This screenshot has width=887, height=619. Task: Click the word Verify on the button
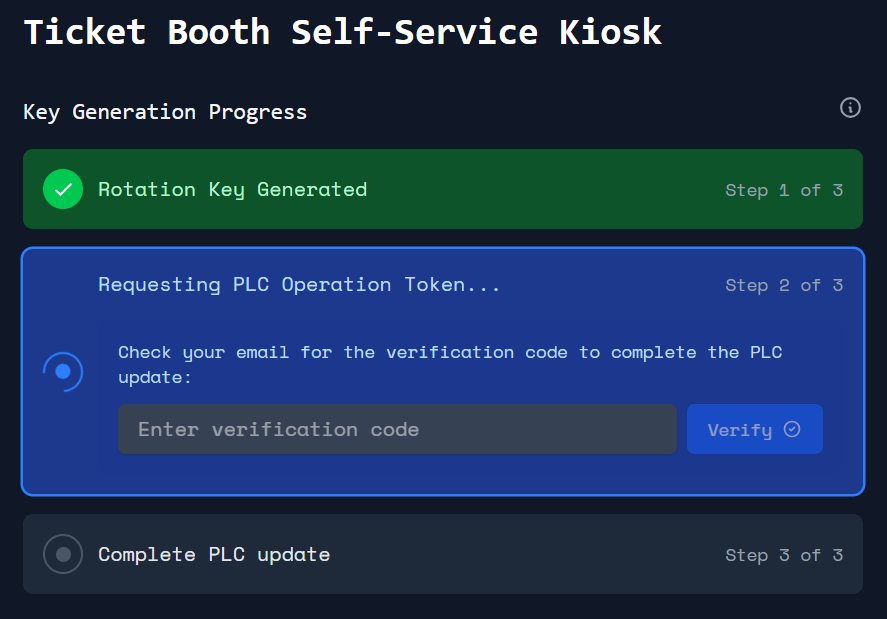coord(739,430)
